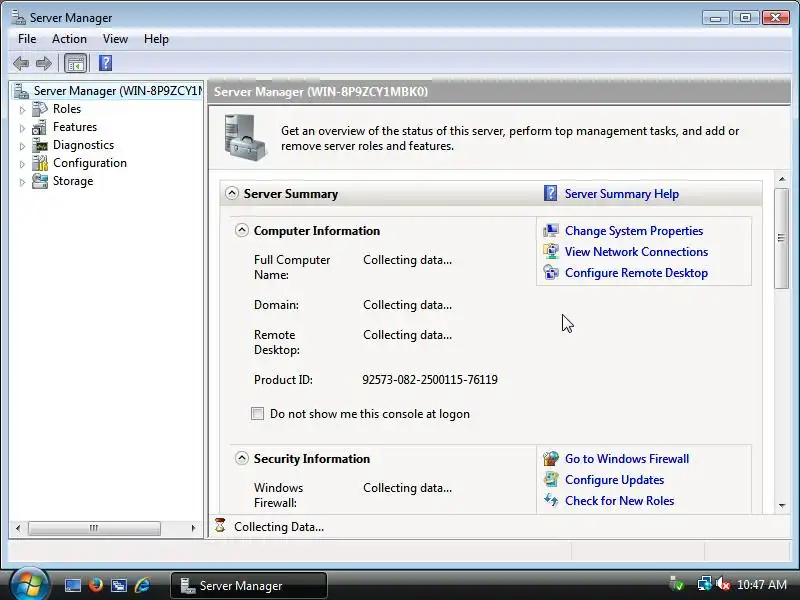Screen dimensions: 800x600
Task: Open the Help menu
Action: (x=156, y=39)
